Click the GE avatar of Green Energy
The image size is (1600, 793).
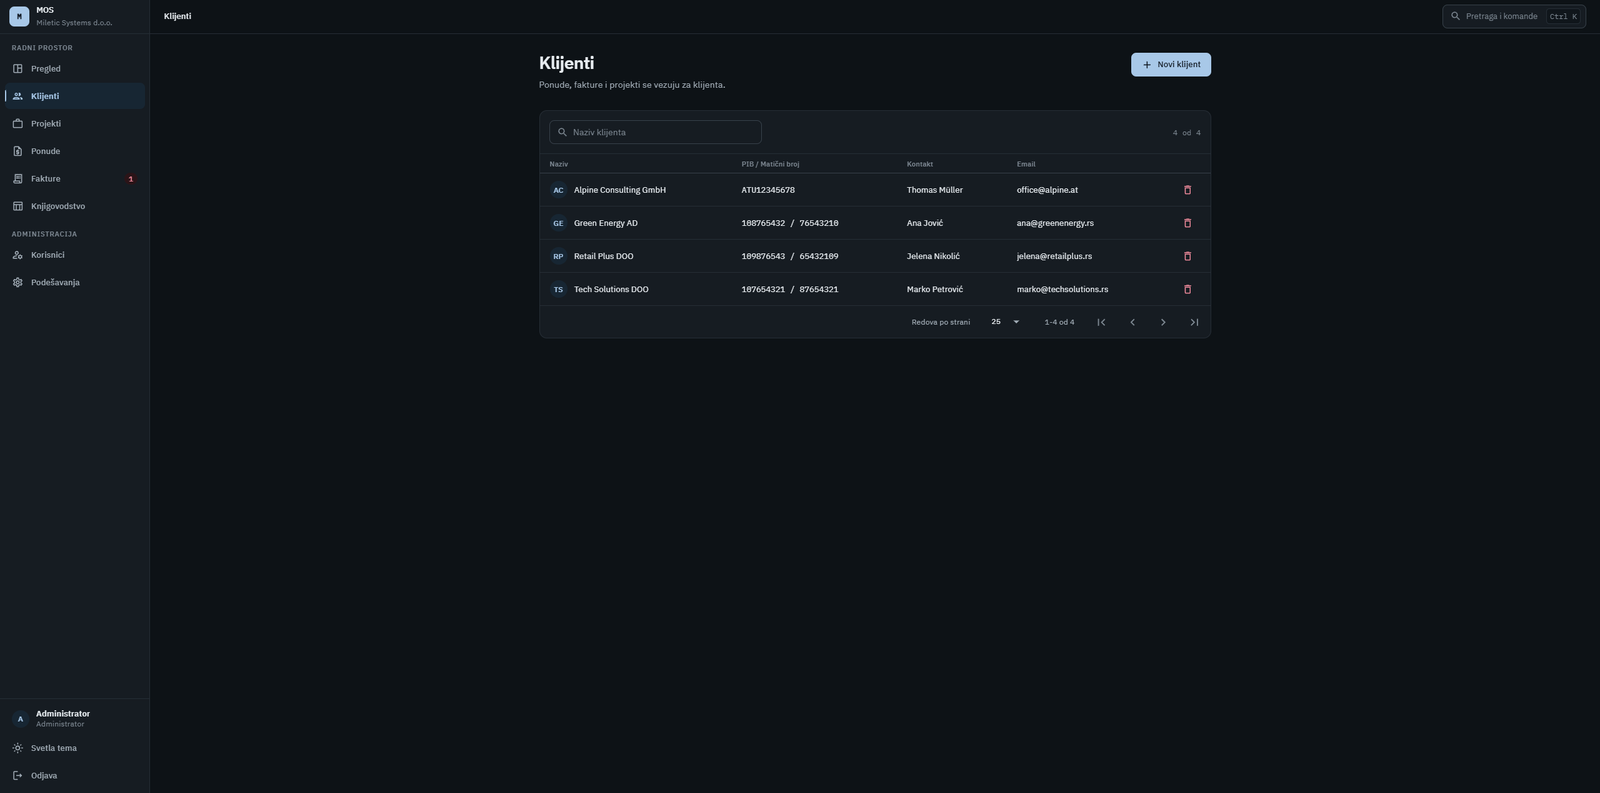coord(558,223)
